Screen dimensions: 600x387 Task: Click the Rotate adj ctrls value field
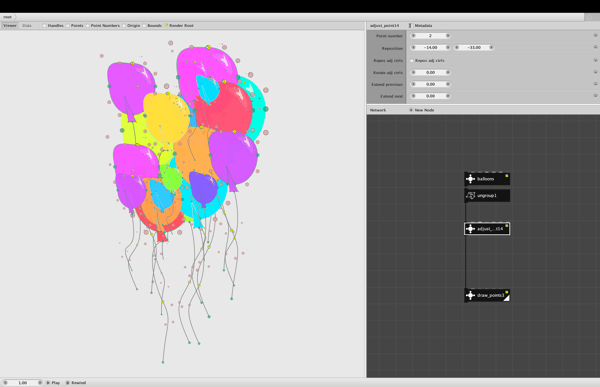[x=430, y=72]
